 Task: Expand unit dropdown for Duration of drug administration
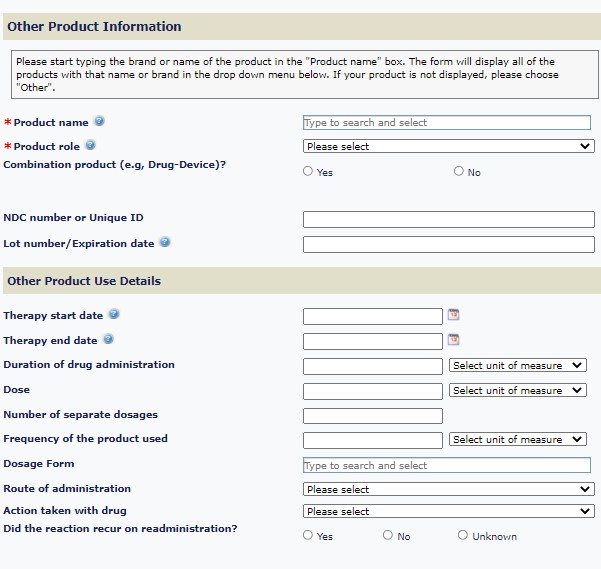pos(518,365)
